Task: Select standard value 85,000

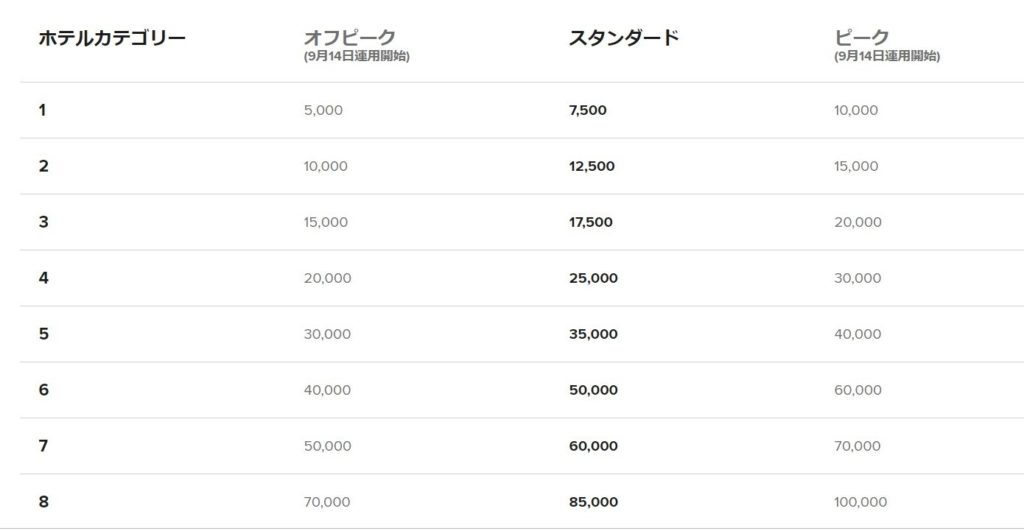Action: pos(593,502)
